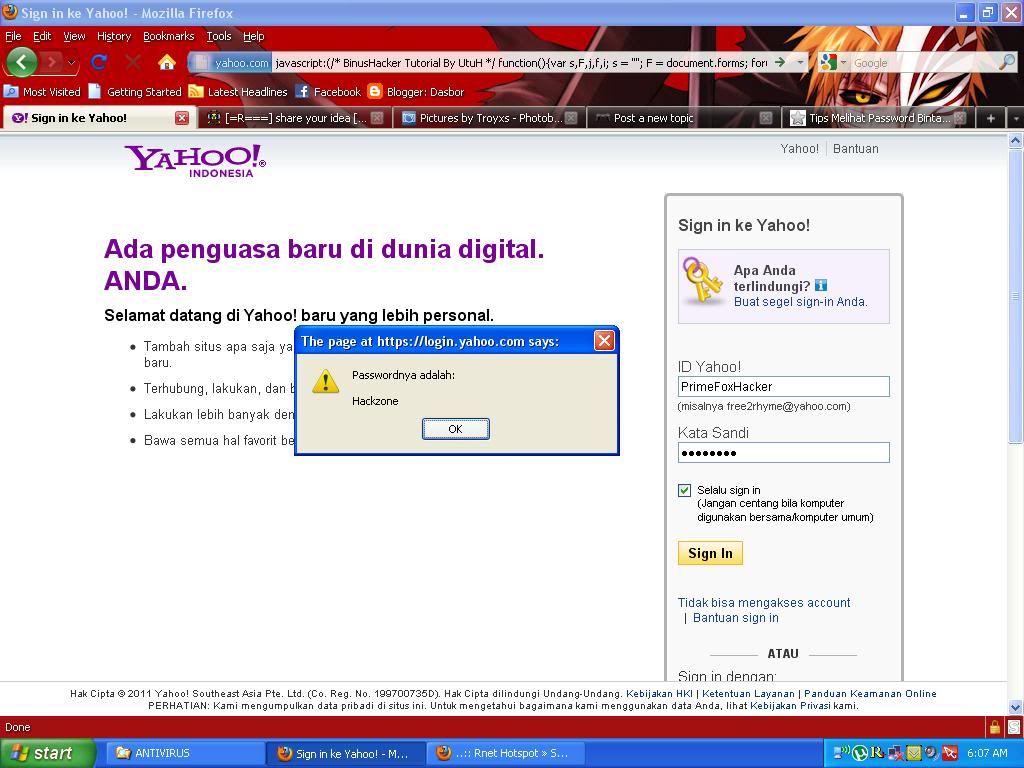The width and height of the screenshot is (1024, 768).
Task: Open the Latest Headlines feed bookmark
Action: [x=238, y=91]
